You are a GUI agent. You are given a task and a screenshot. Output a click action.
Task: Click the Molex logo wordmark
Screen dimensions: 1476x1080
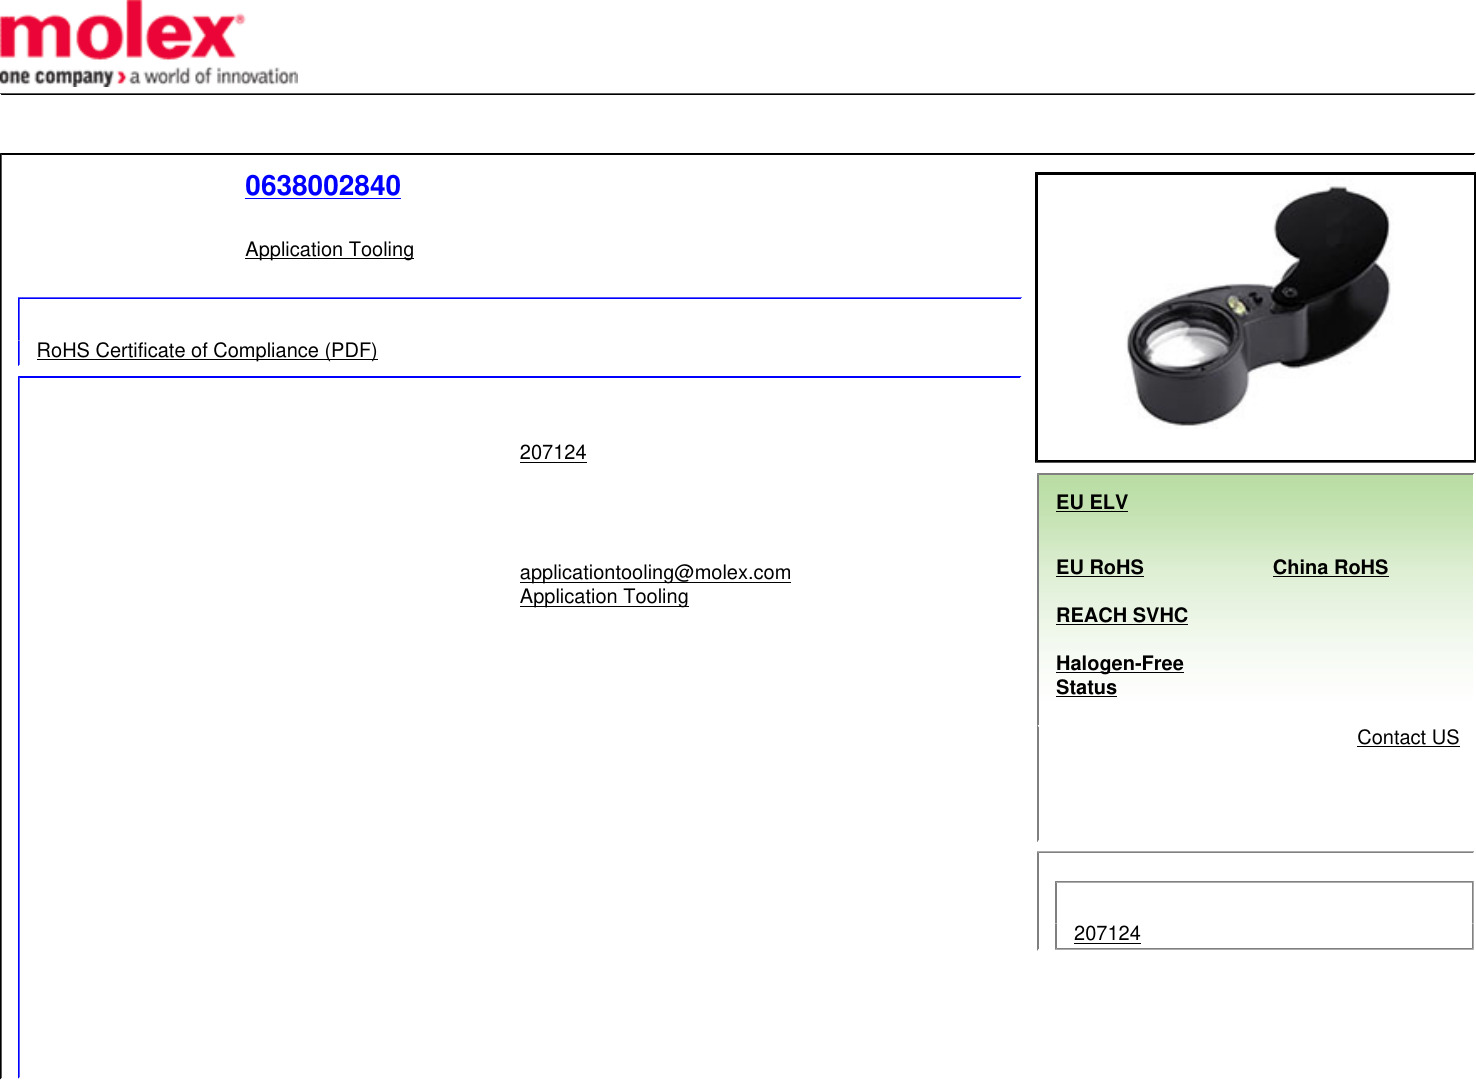pos(120,32)
